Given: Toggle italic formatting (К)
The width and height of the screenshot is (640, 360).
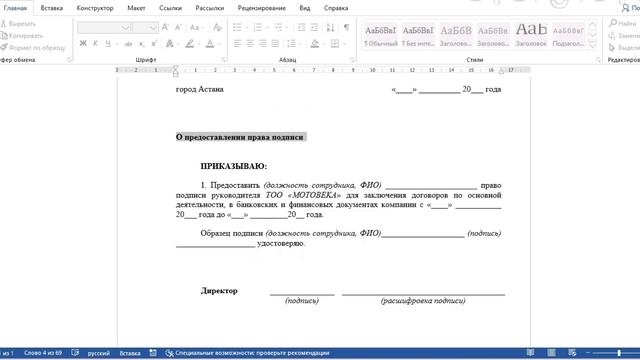Looking at the screenshot, I should point(95,43).
